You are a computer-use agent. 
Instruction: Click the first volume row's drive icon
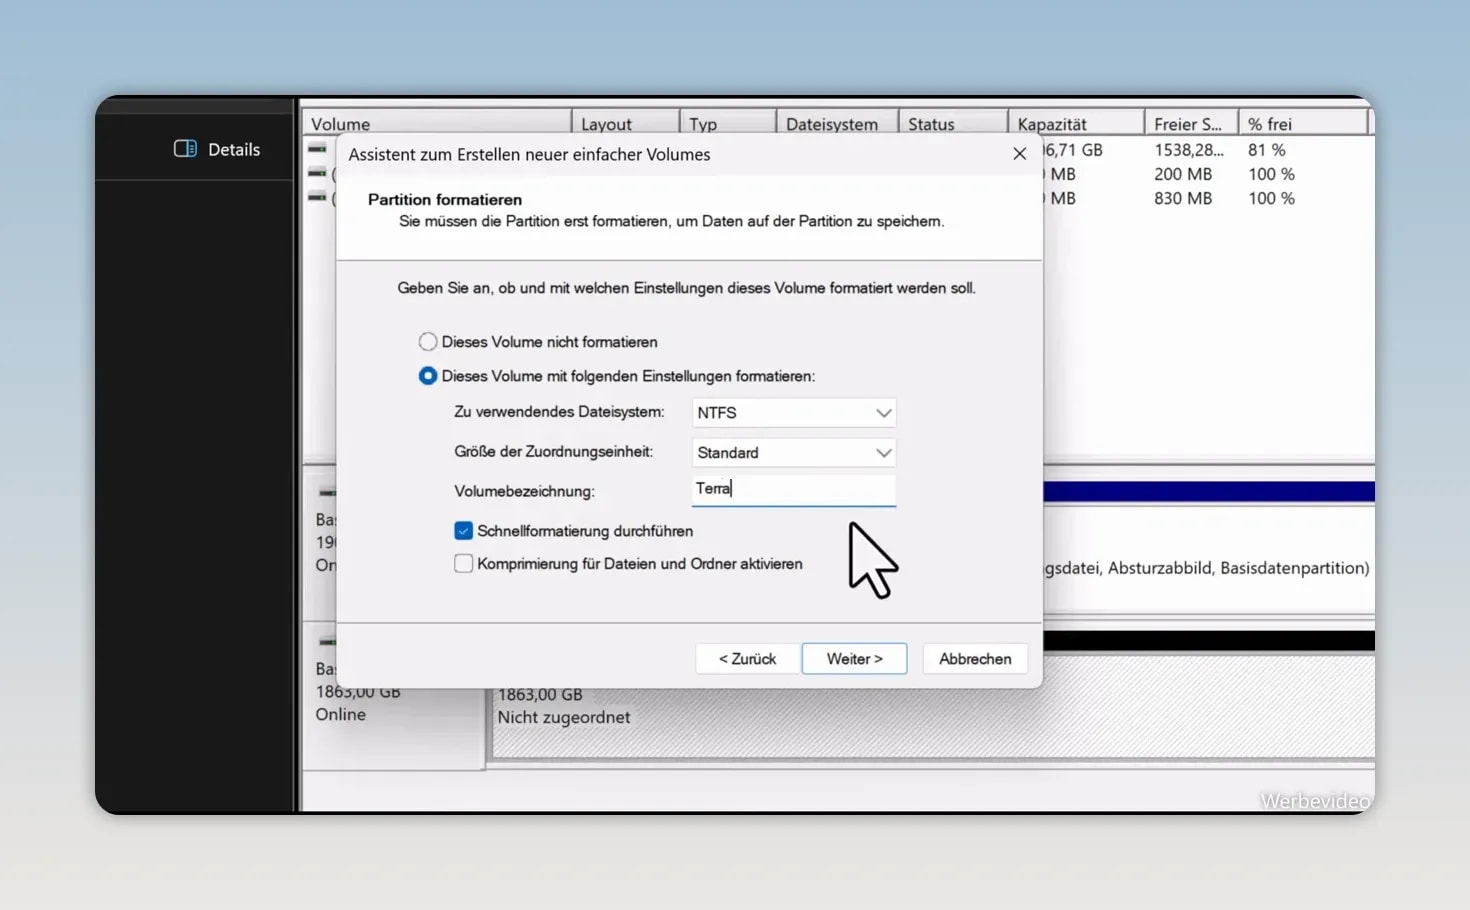point(317,149)
